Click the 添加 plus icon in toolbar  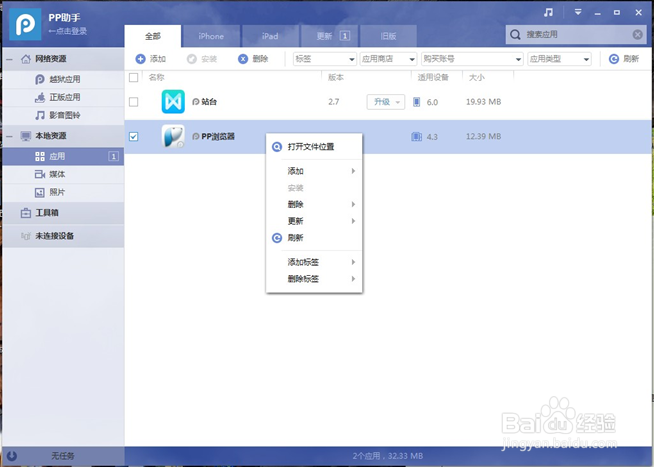tap(141, 59)
